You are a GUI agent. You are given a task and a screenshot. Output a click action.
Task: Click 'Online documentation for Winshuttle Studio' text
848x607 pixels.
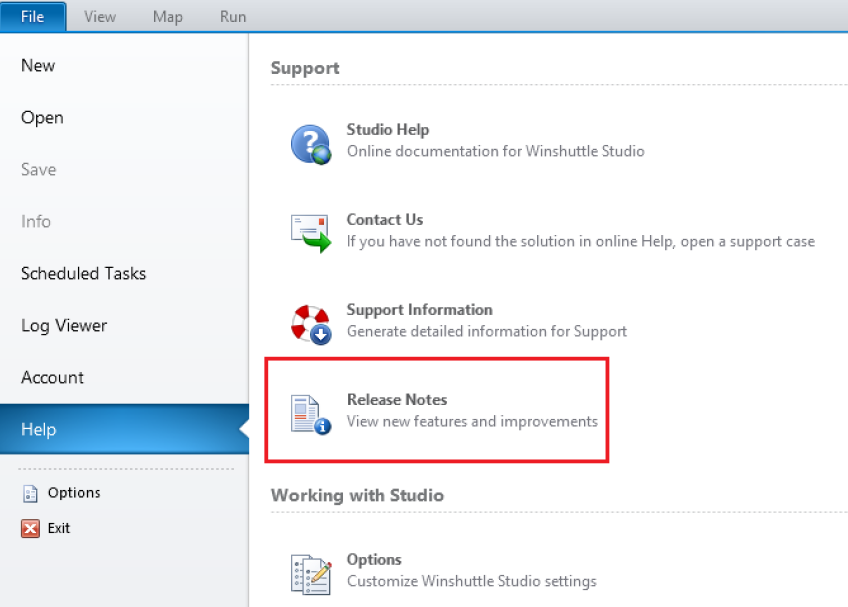pyautogui.click(x=495, y=151)
